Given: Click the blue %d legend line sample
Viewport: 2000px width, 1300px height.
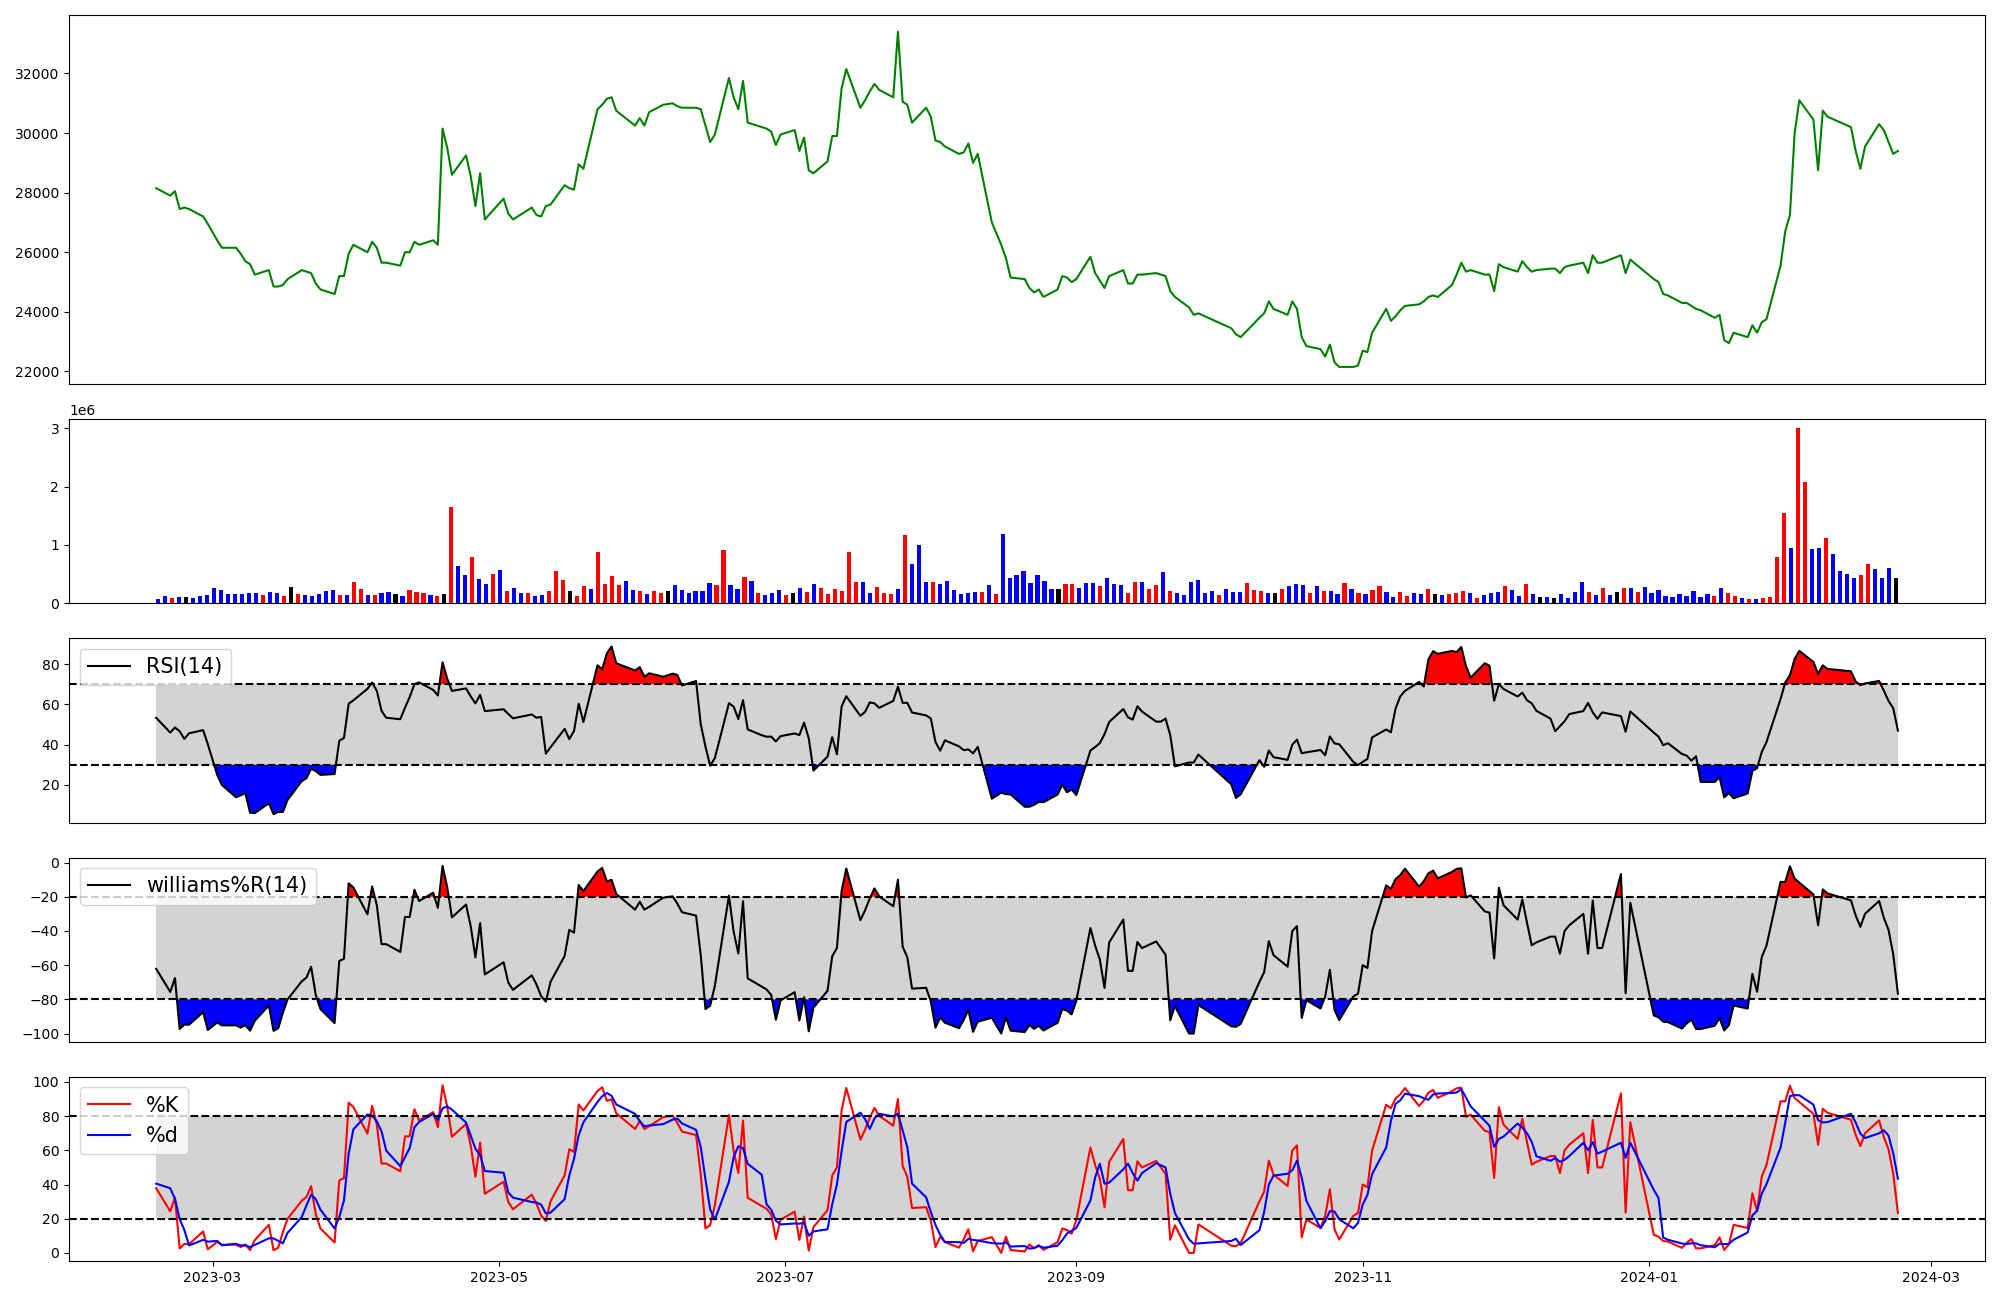Looking at the screenshot, I should tap(110, 1135).
